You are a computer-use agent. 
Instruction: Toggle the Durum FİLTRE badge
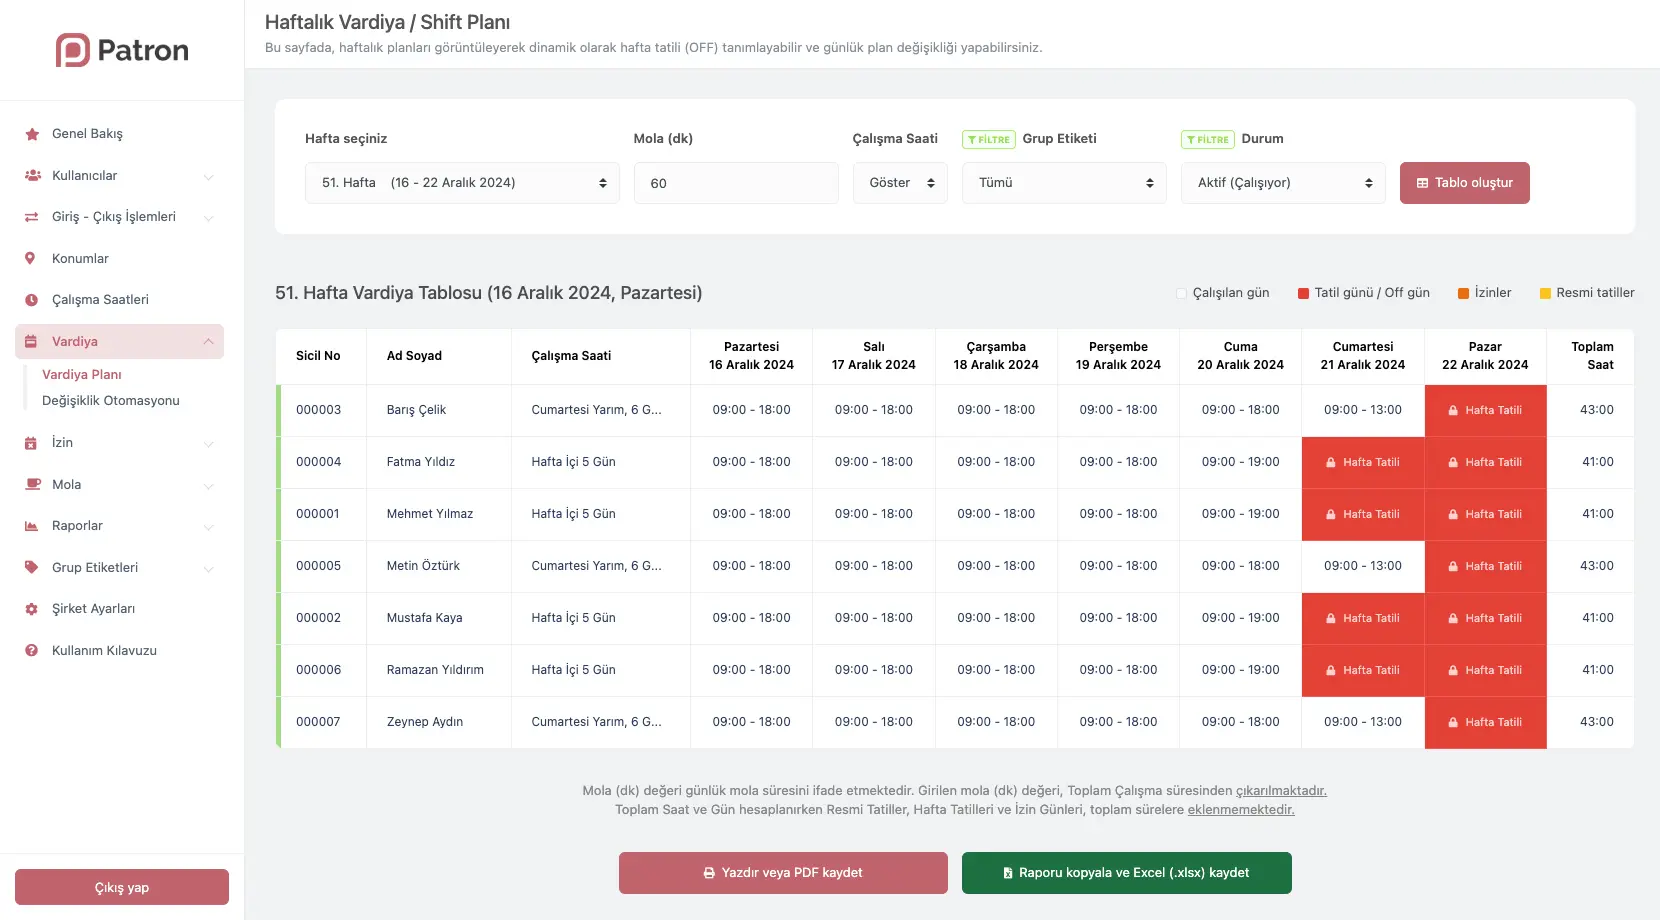[x=1207, y=140]
